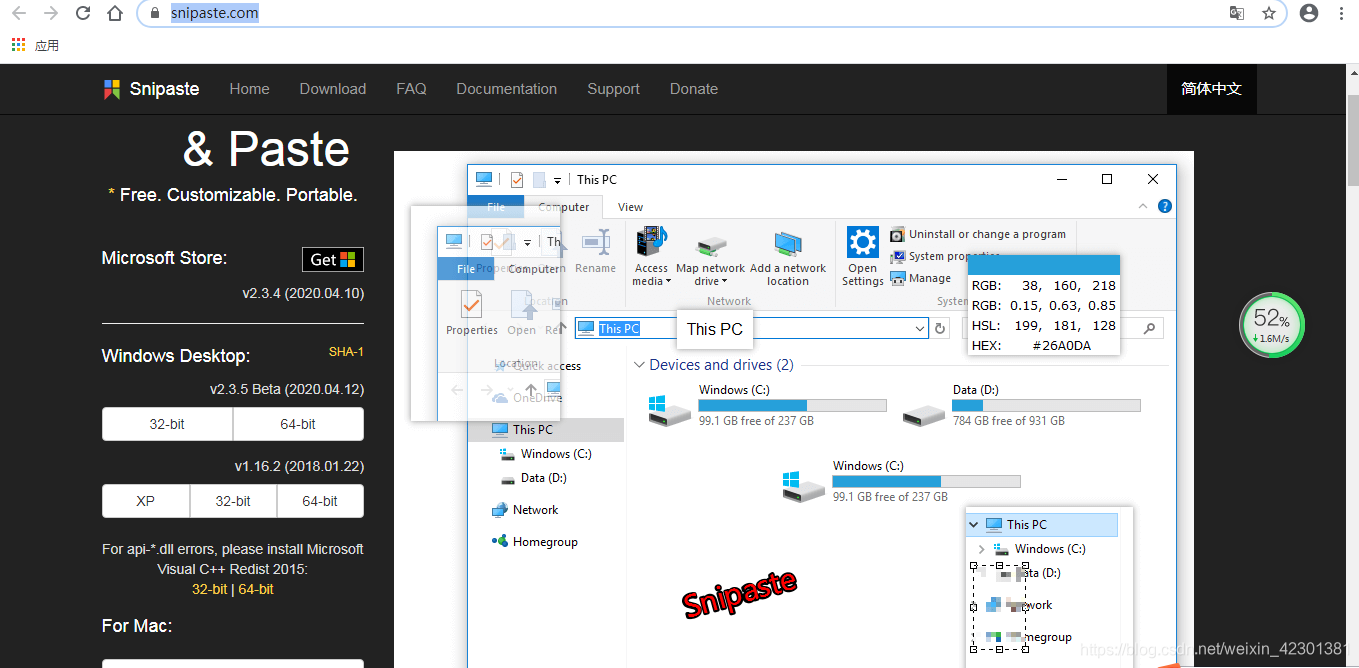Open the Support nav item
Screen dimensions: 1359x668
pos(613,89)
